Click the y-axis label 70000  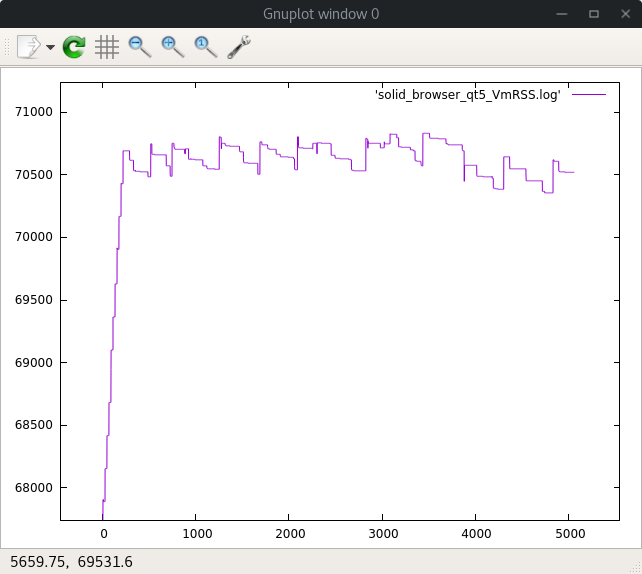[34, 237]
